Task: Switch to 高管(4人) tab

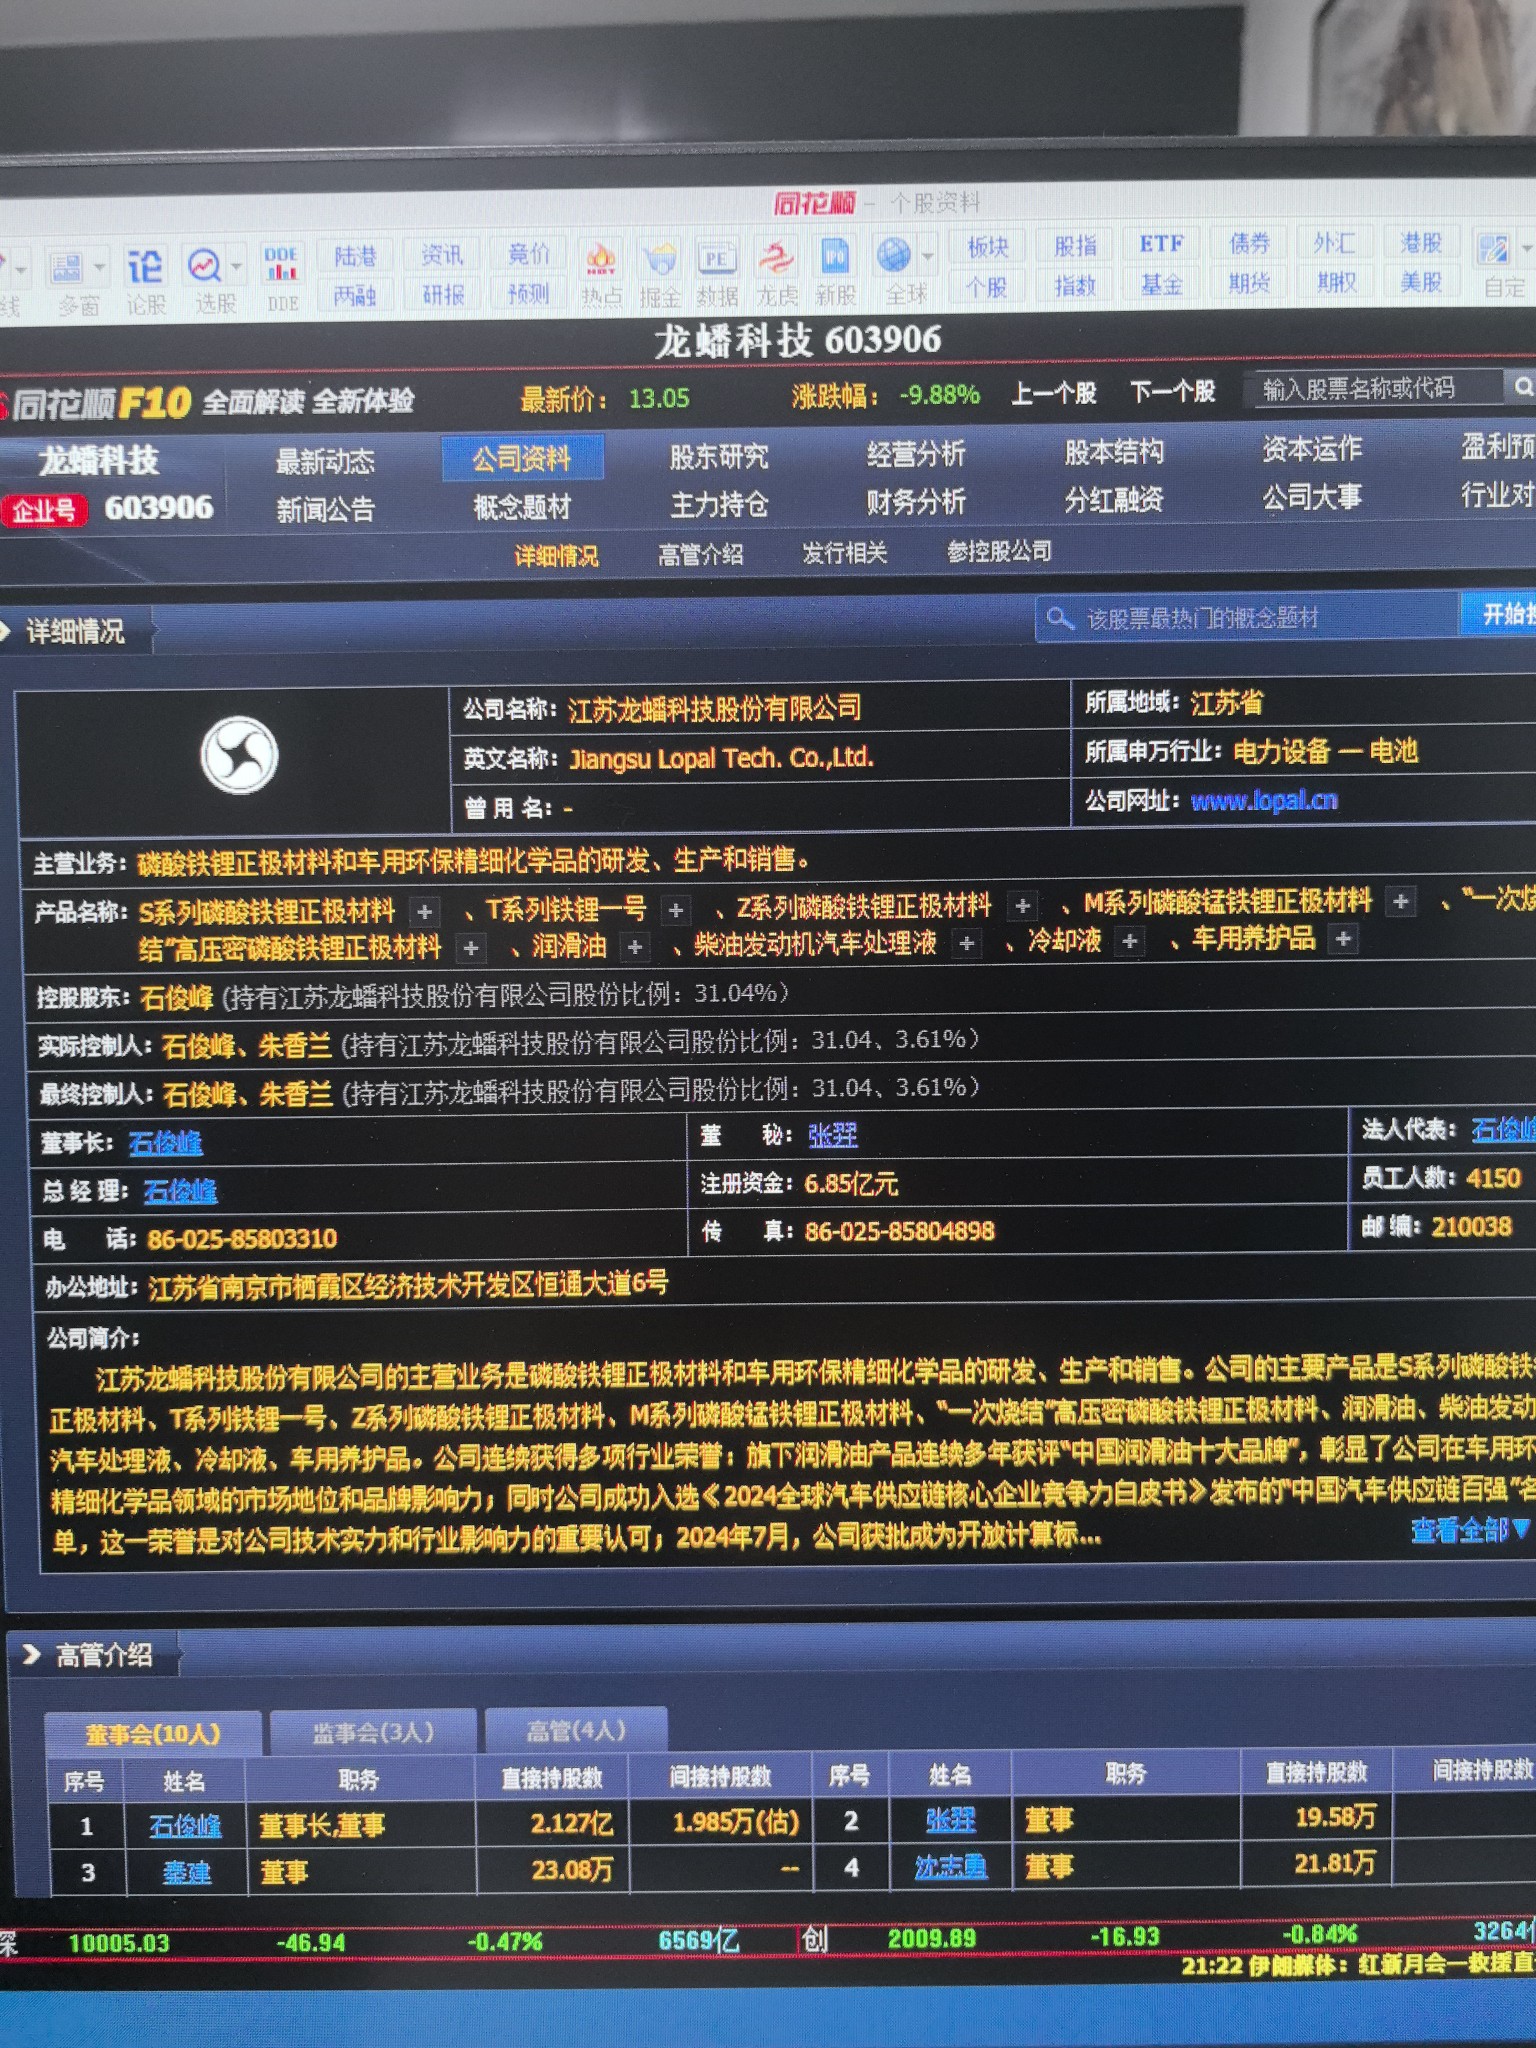Action: pyautogui.click(x=576, y=1730)
